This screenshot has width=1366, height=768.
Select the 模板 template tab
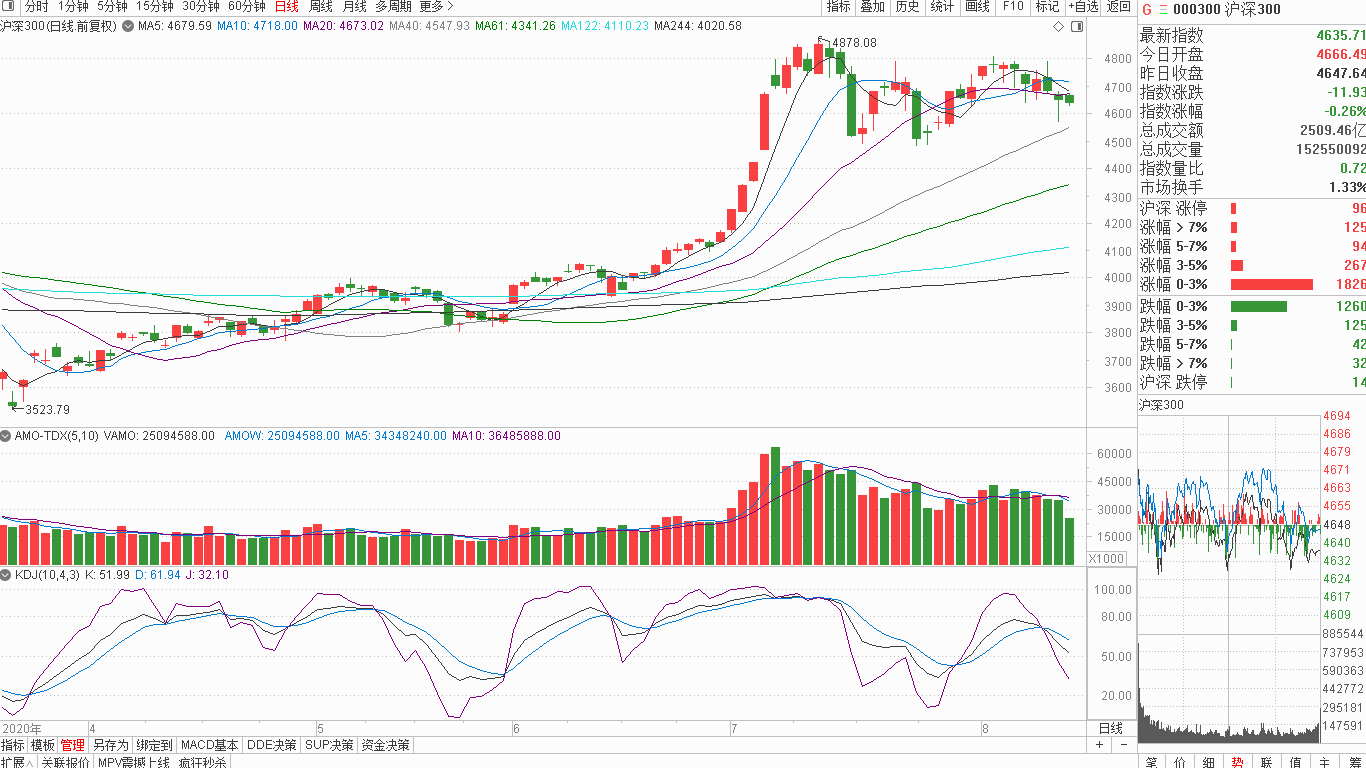[x=42, y=745]
